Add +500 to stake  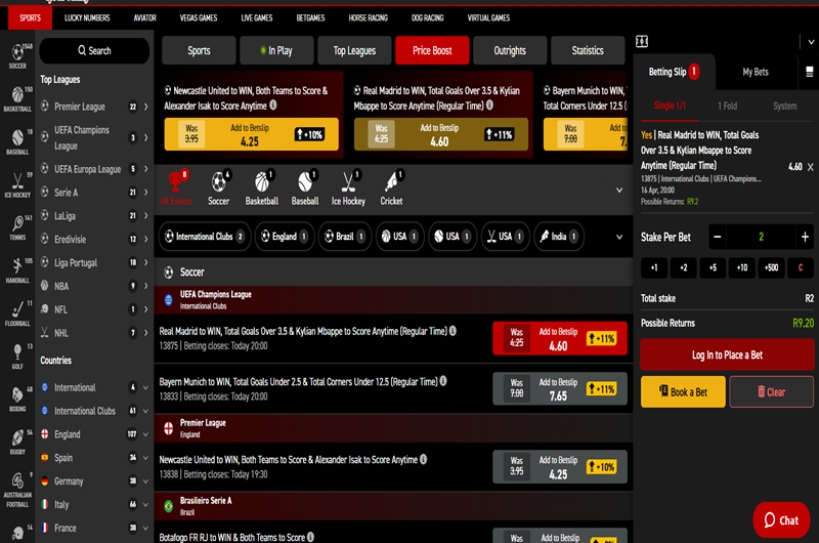point(771,268)
